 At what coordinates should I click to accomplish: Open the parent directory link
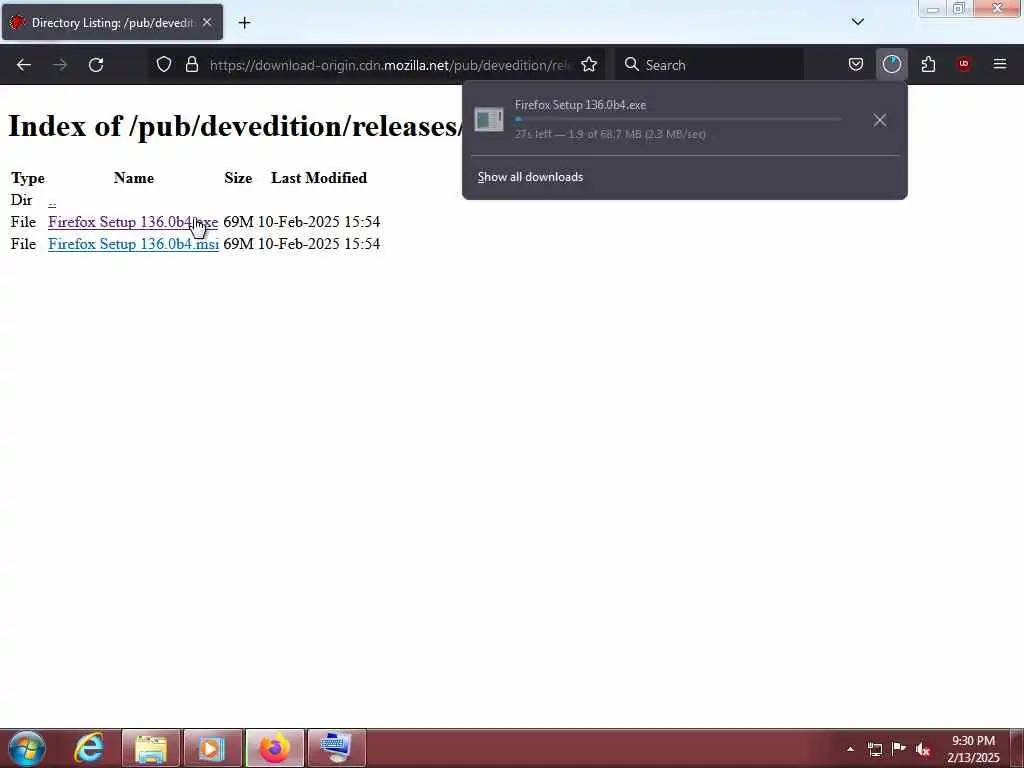[52, 200]
